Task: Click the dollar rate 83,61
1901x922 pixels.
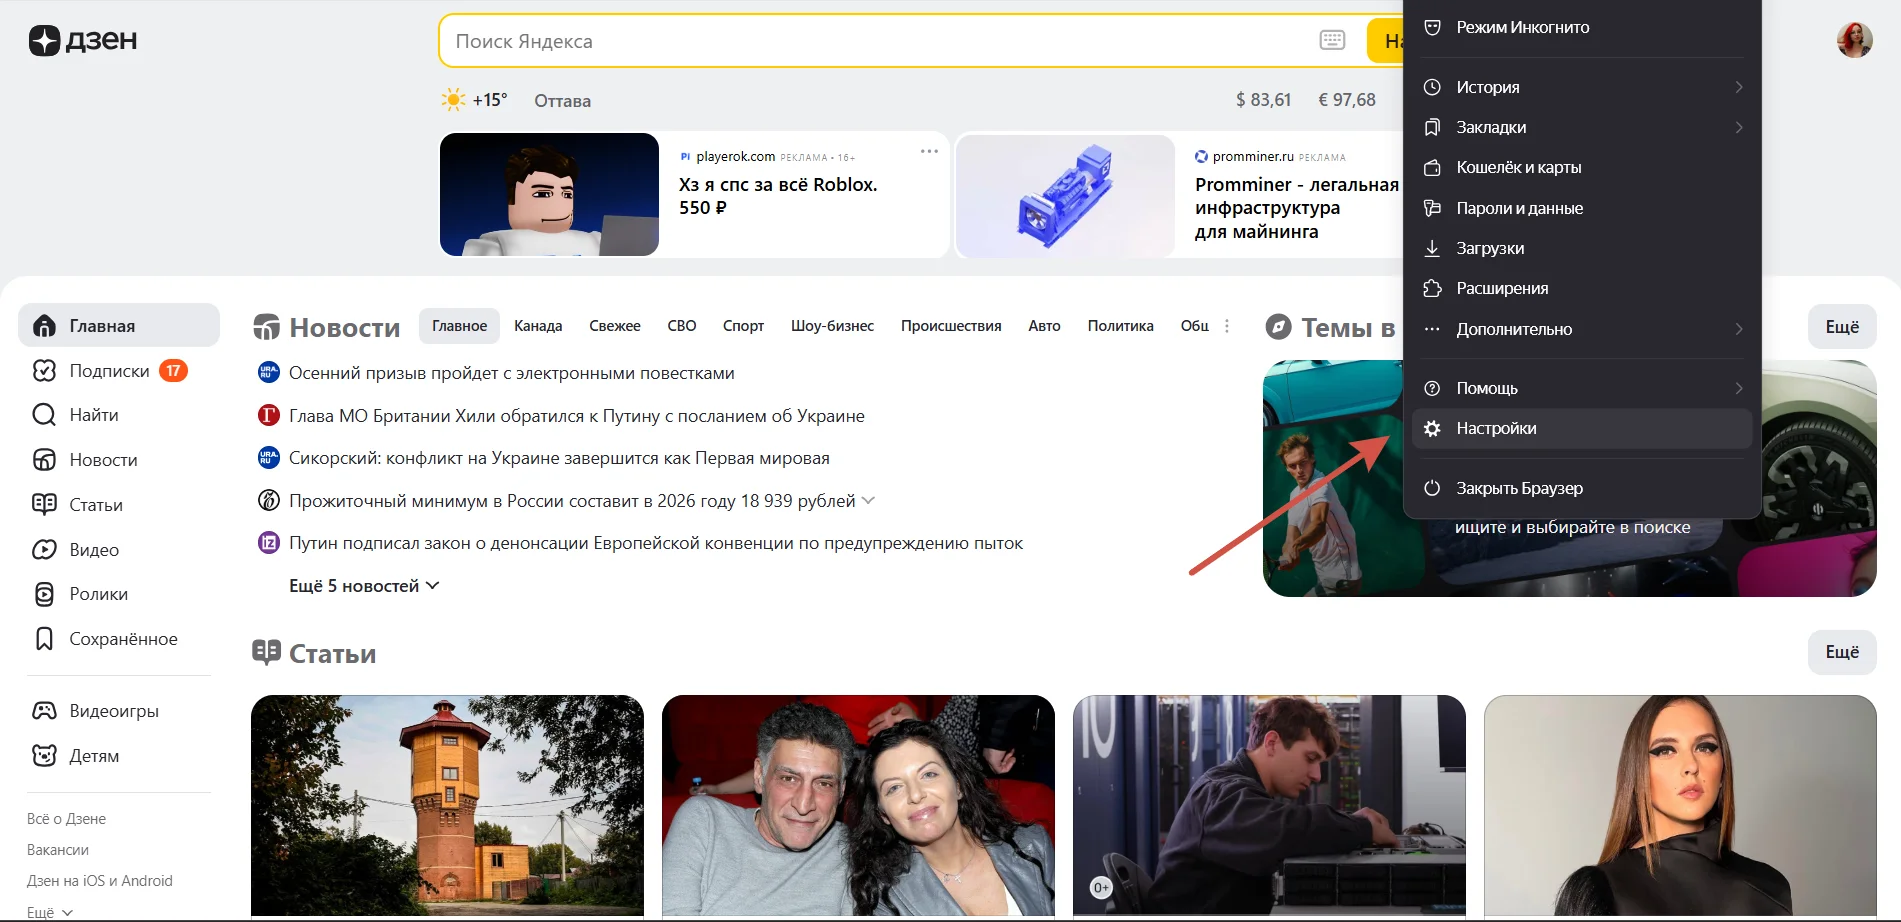Action: (1263, 100)
